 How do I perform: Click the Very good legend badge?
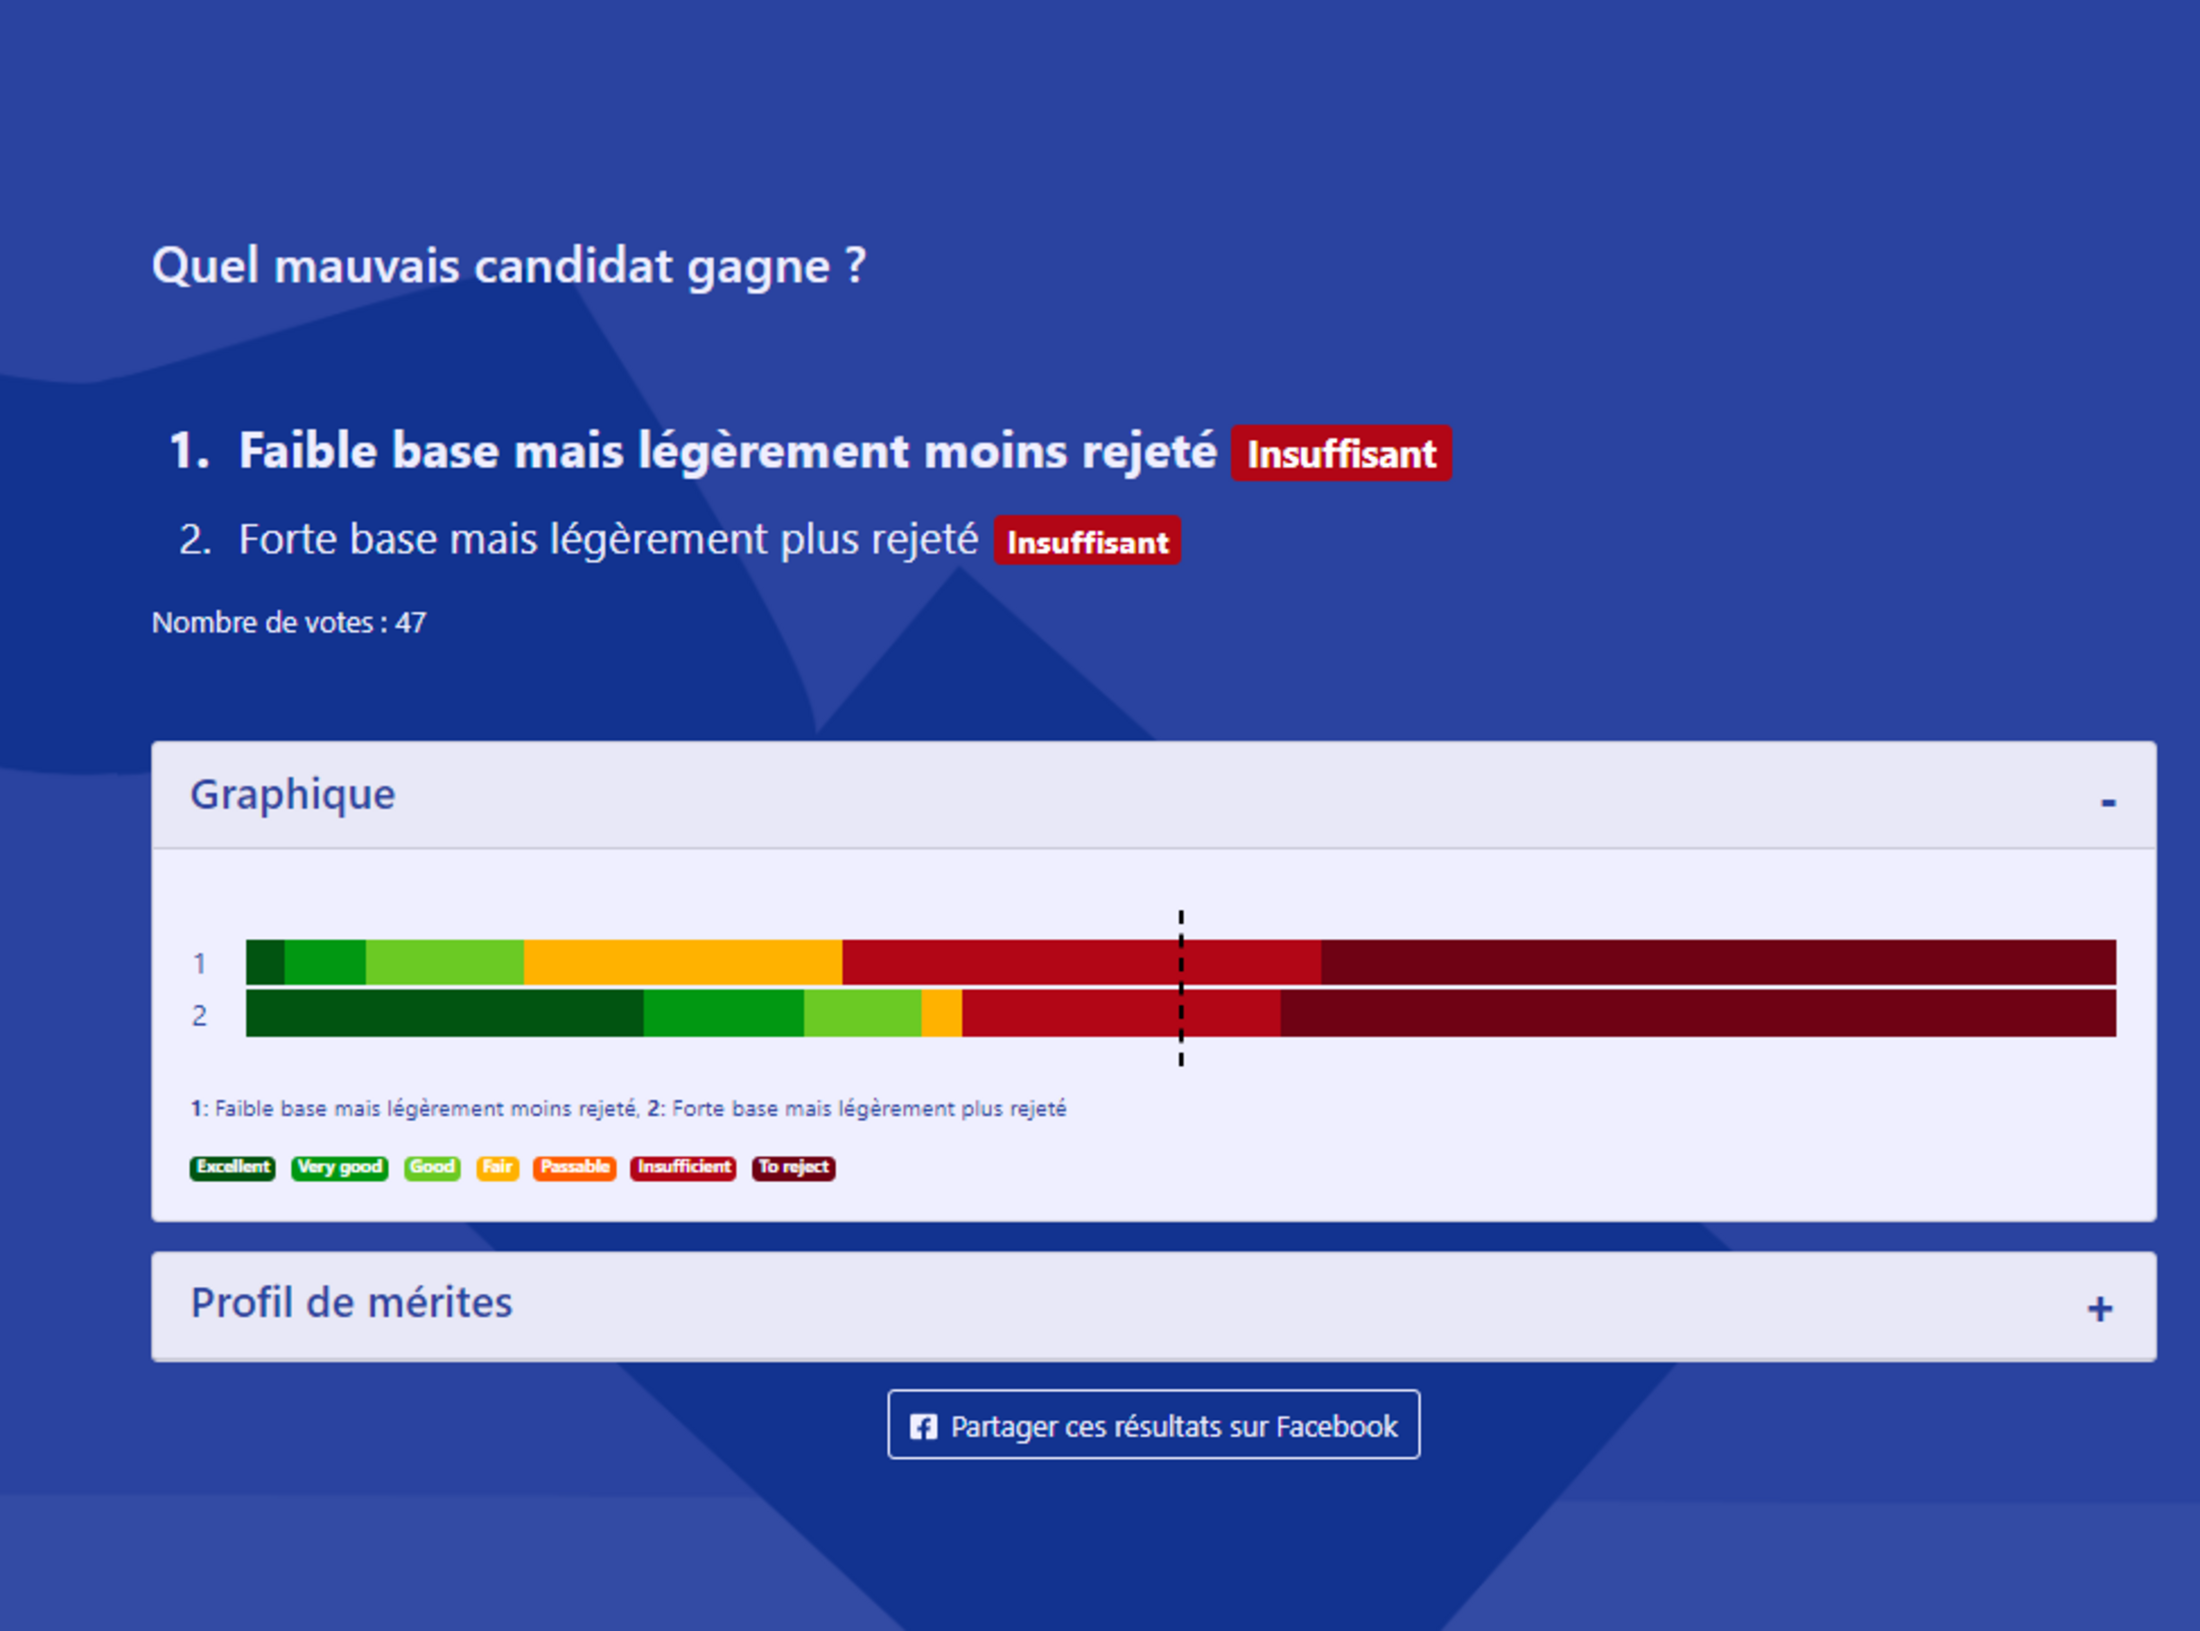pyautogui.click(x=339, y=1167)
